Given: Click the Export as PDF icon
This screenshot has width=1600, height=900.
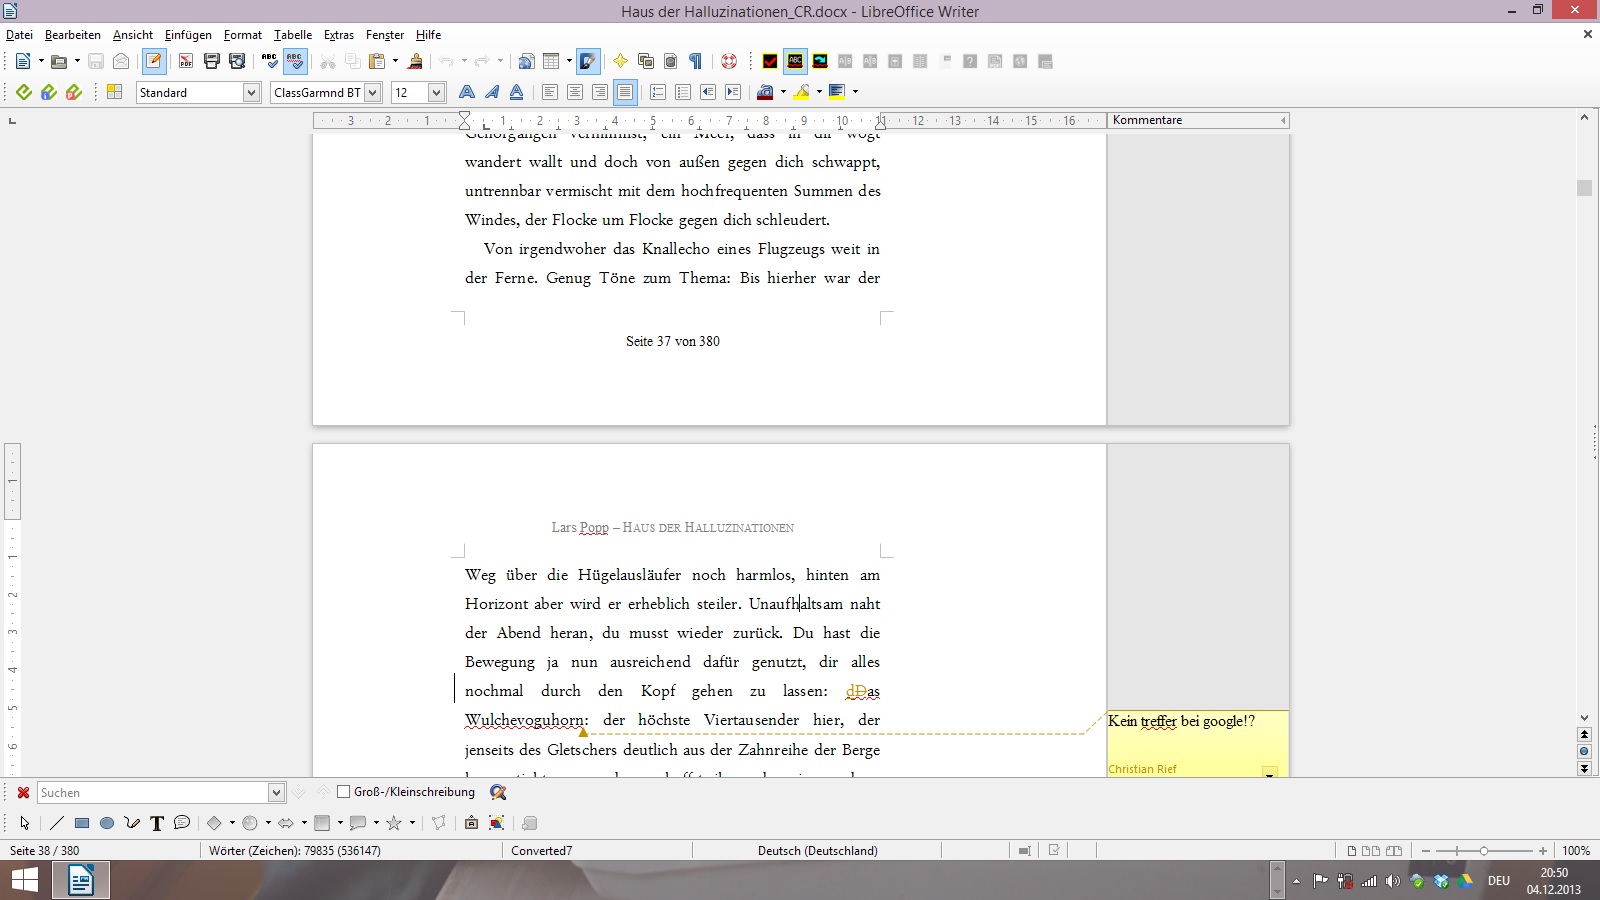Looking at the screenshot, I should tap(186, 61).
